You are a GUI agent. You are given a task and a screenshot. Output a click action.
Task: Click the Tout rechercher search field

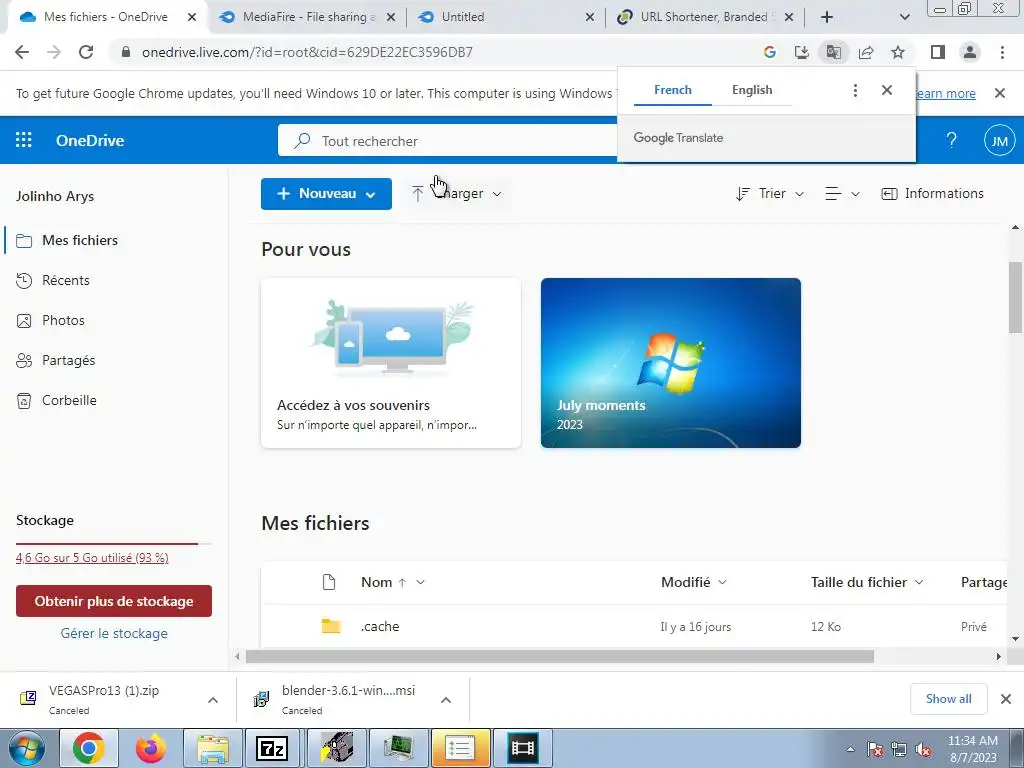pyautogui.click(x=447, y=140)
